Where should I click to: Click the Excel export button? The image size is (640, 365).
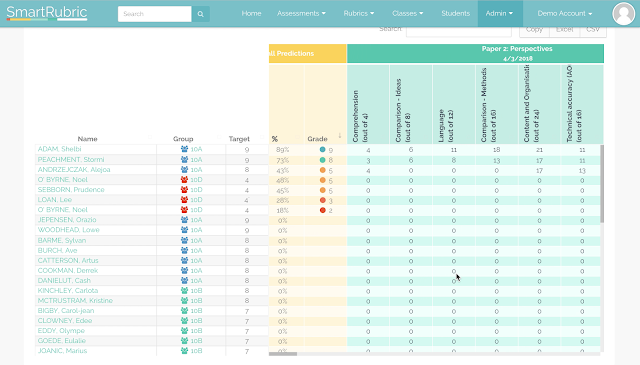pos(564,30)
